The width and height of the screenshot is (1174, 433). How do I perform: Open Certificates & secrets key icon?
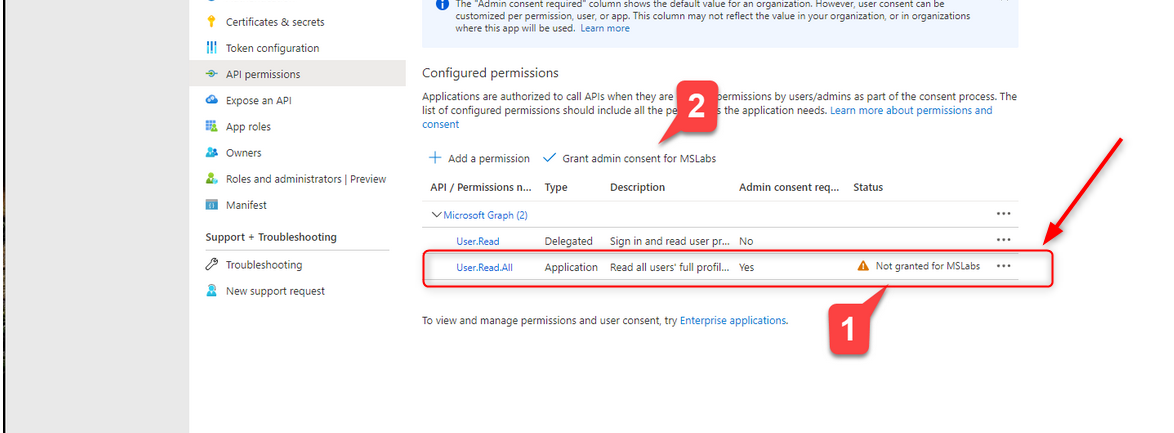click(211, 22)
